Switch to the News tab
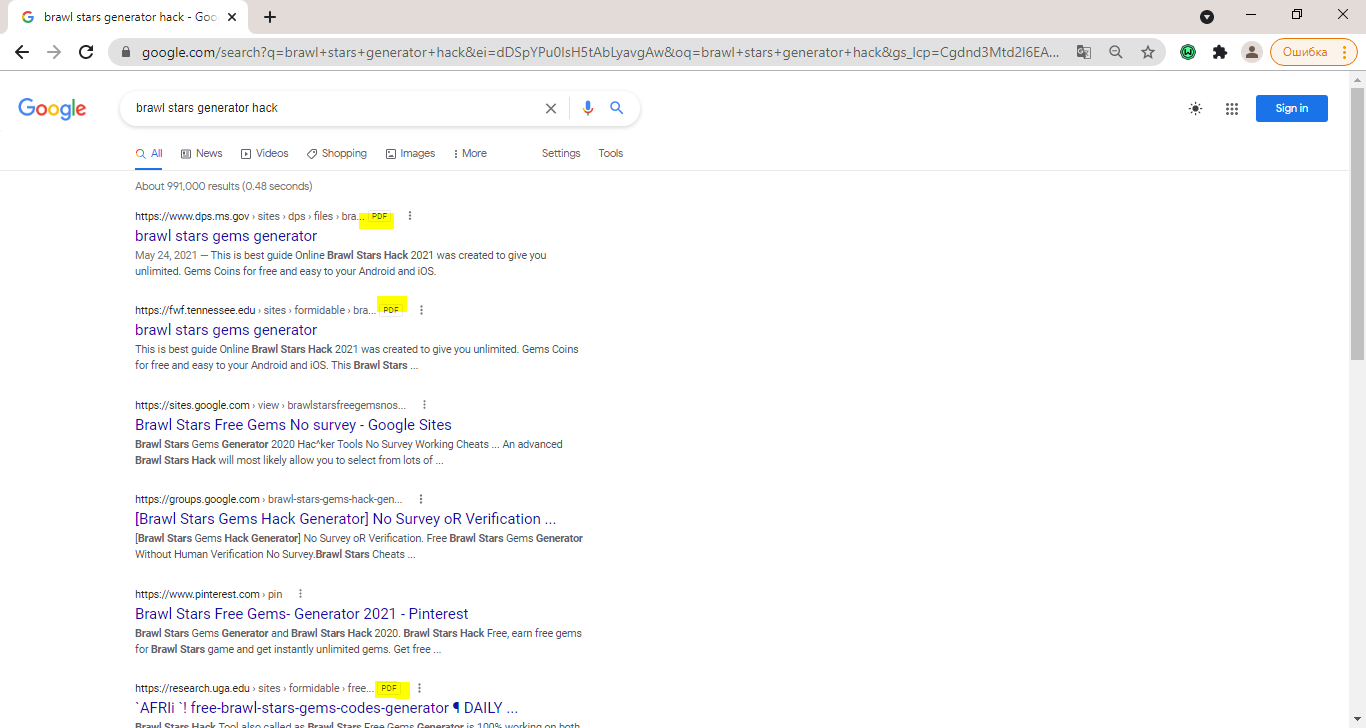The image size is (1366, 728). point(202,153)
